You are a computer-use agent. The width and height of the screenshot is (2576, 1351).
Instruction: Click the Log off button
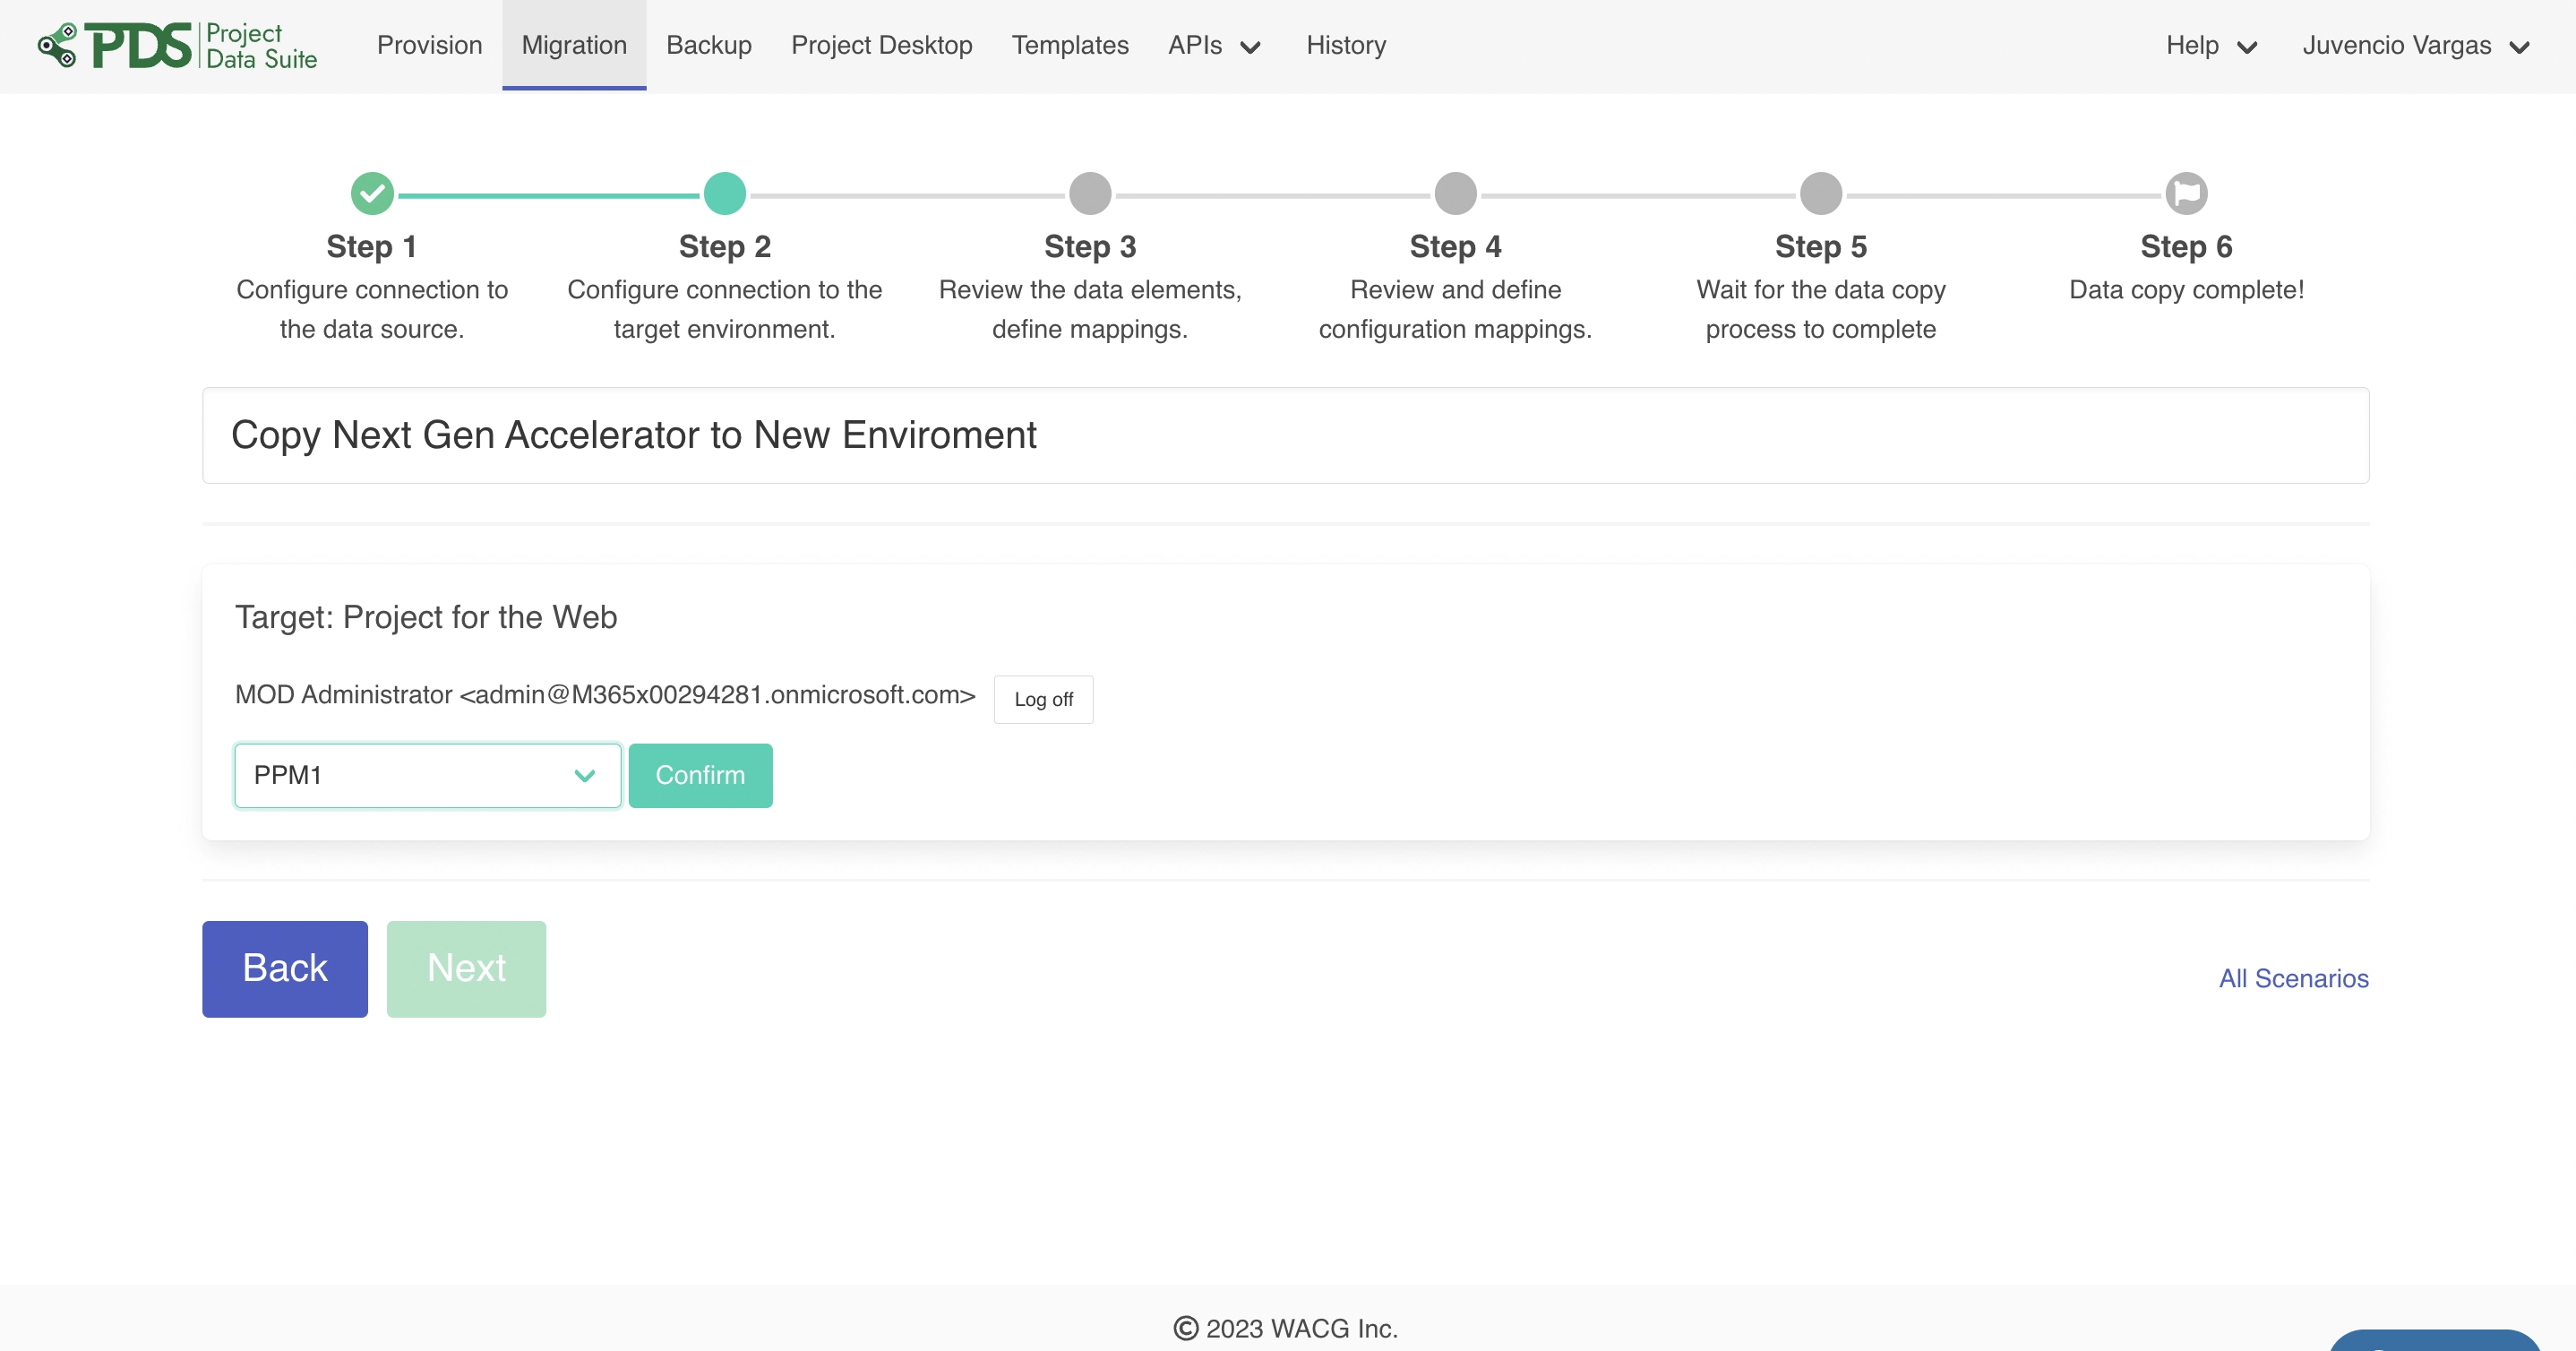(1043, 699)
